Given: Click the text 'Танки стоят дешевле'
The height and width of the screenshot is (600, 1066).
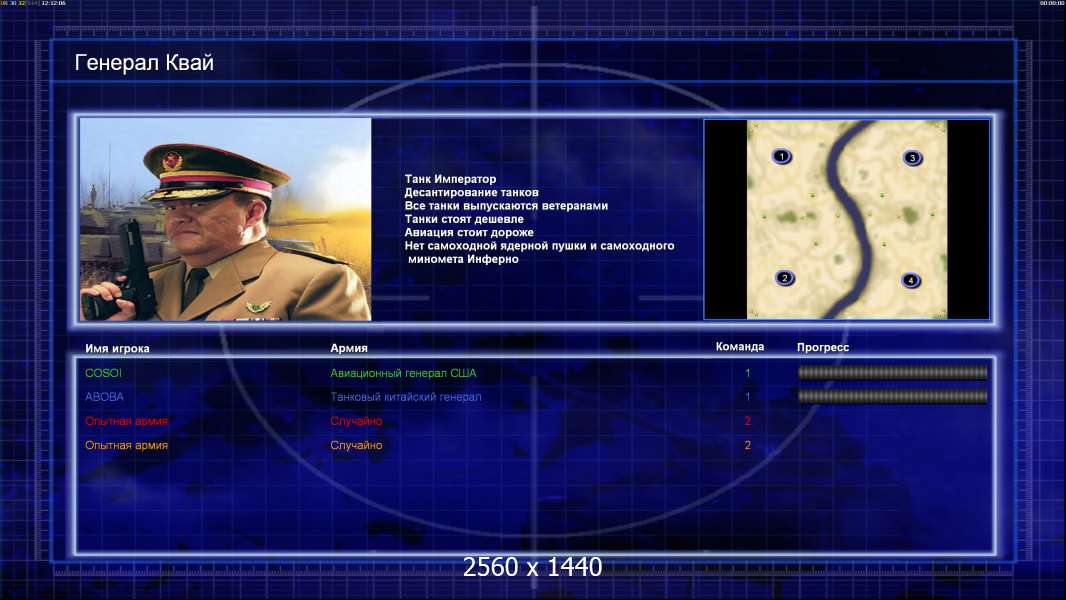Looking at the screenshot, I should [x=464, y=219].
